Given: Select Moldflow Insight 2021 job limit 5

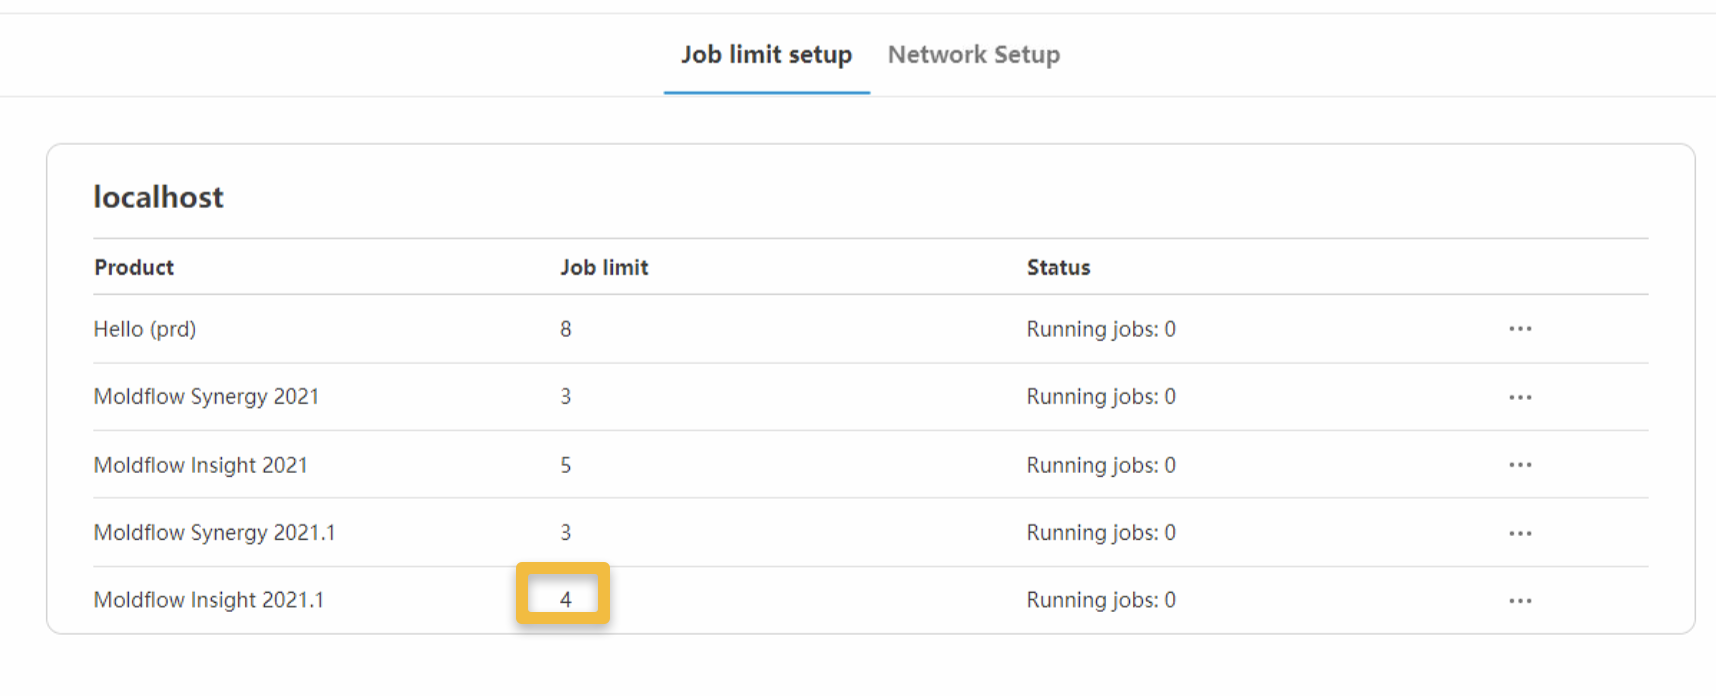Looking at the screenshot, I should click(x=565, y=465).
